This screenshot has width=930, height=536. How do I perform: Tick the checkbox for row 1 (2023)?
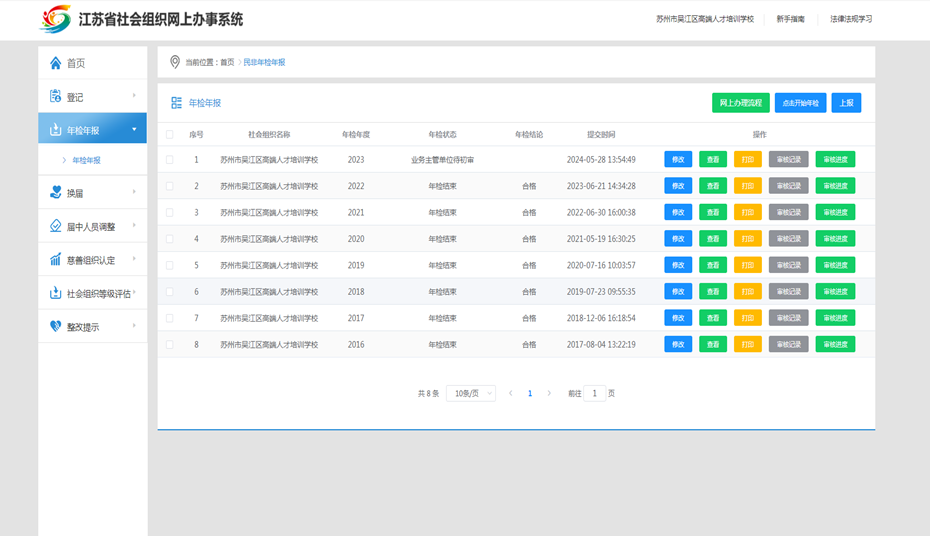click(x=170, y=159)
